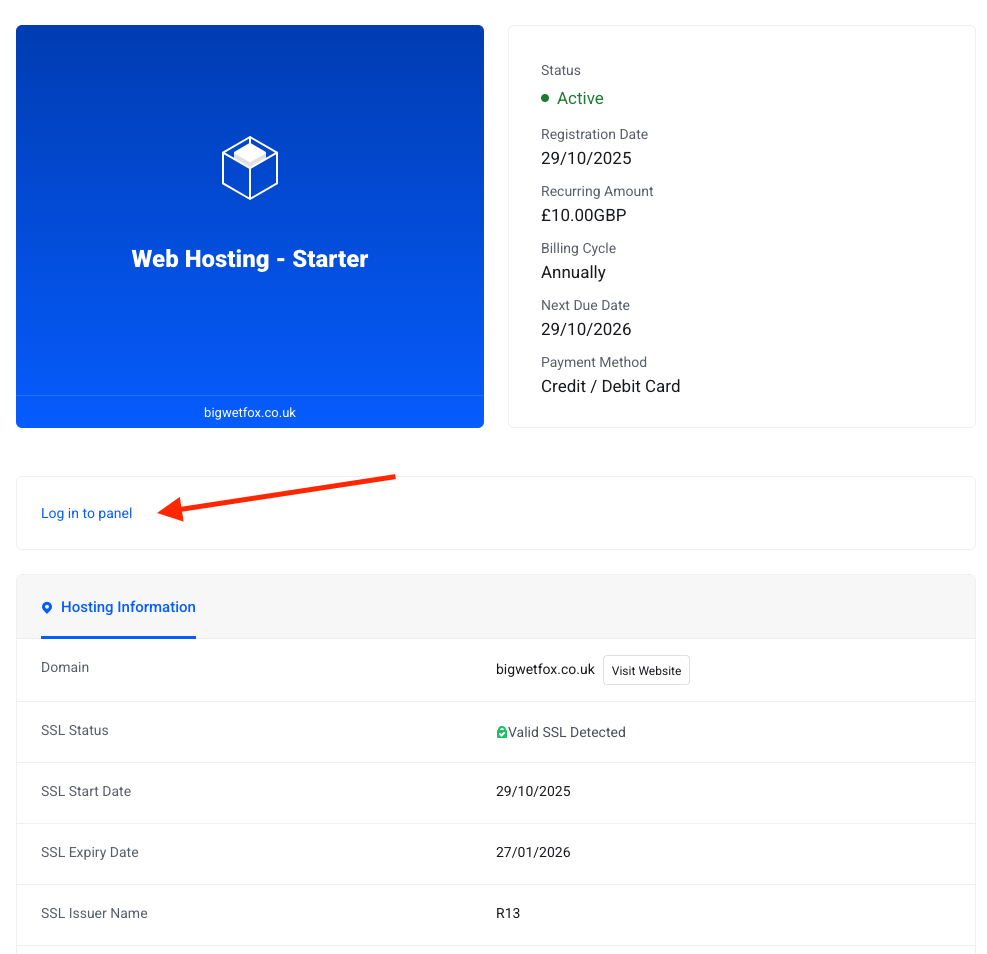Click the SSL expiry date 27/01/2026
Screen dimensions: 987x954
tap(533, 852)
